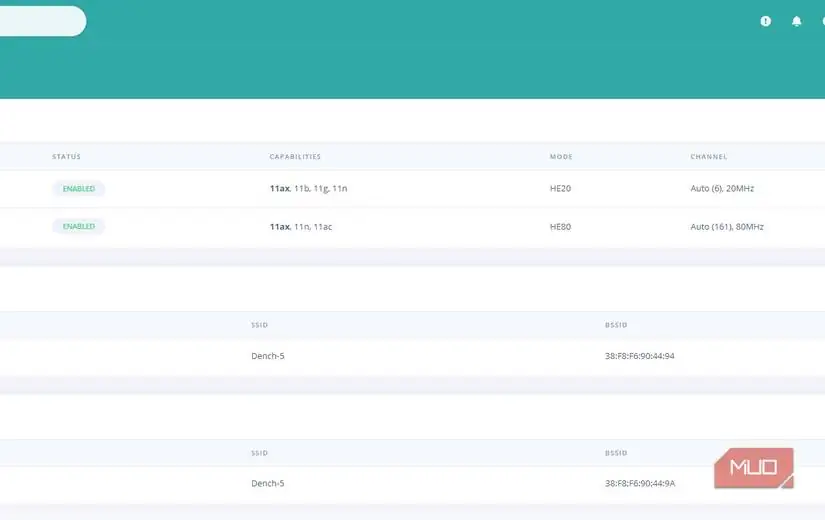Click the search field in header

43,21
